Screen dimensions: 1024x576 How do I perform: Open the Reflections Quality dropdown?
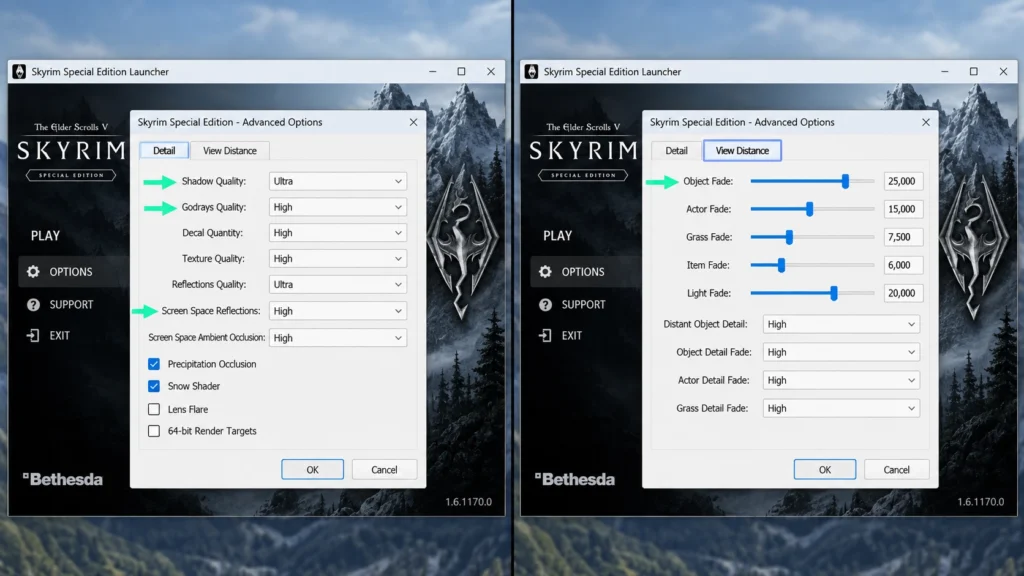point(338,285)
